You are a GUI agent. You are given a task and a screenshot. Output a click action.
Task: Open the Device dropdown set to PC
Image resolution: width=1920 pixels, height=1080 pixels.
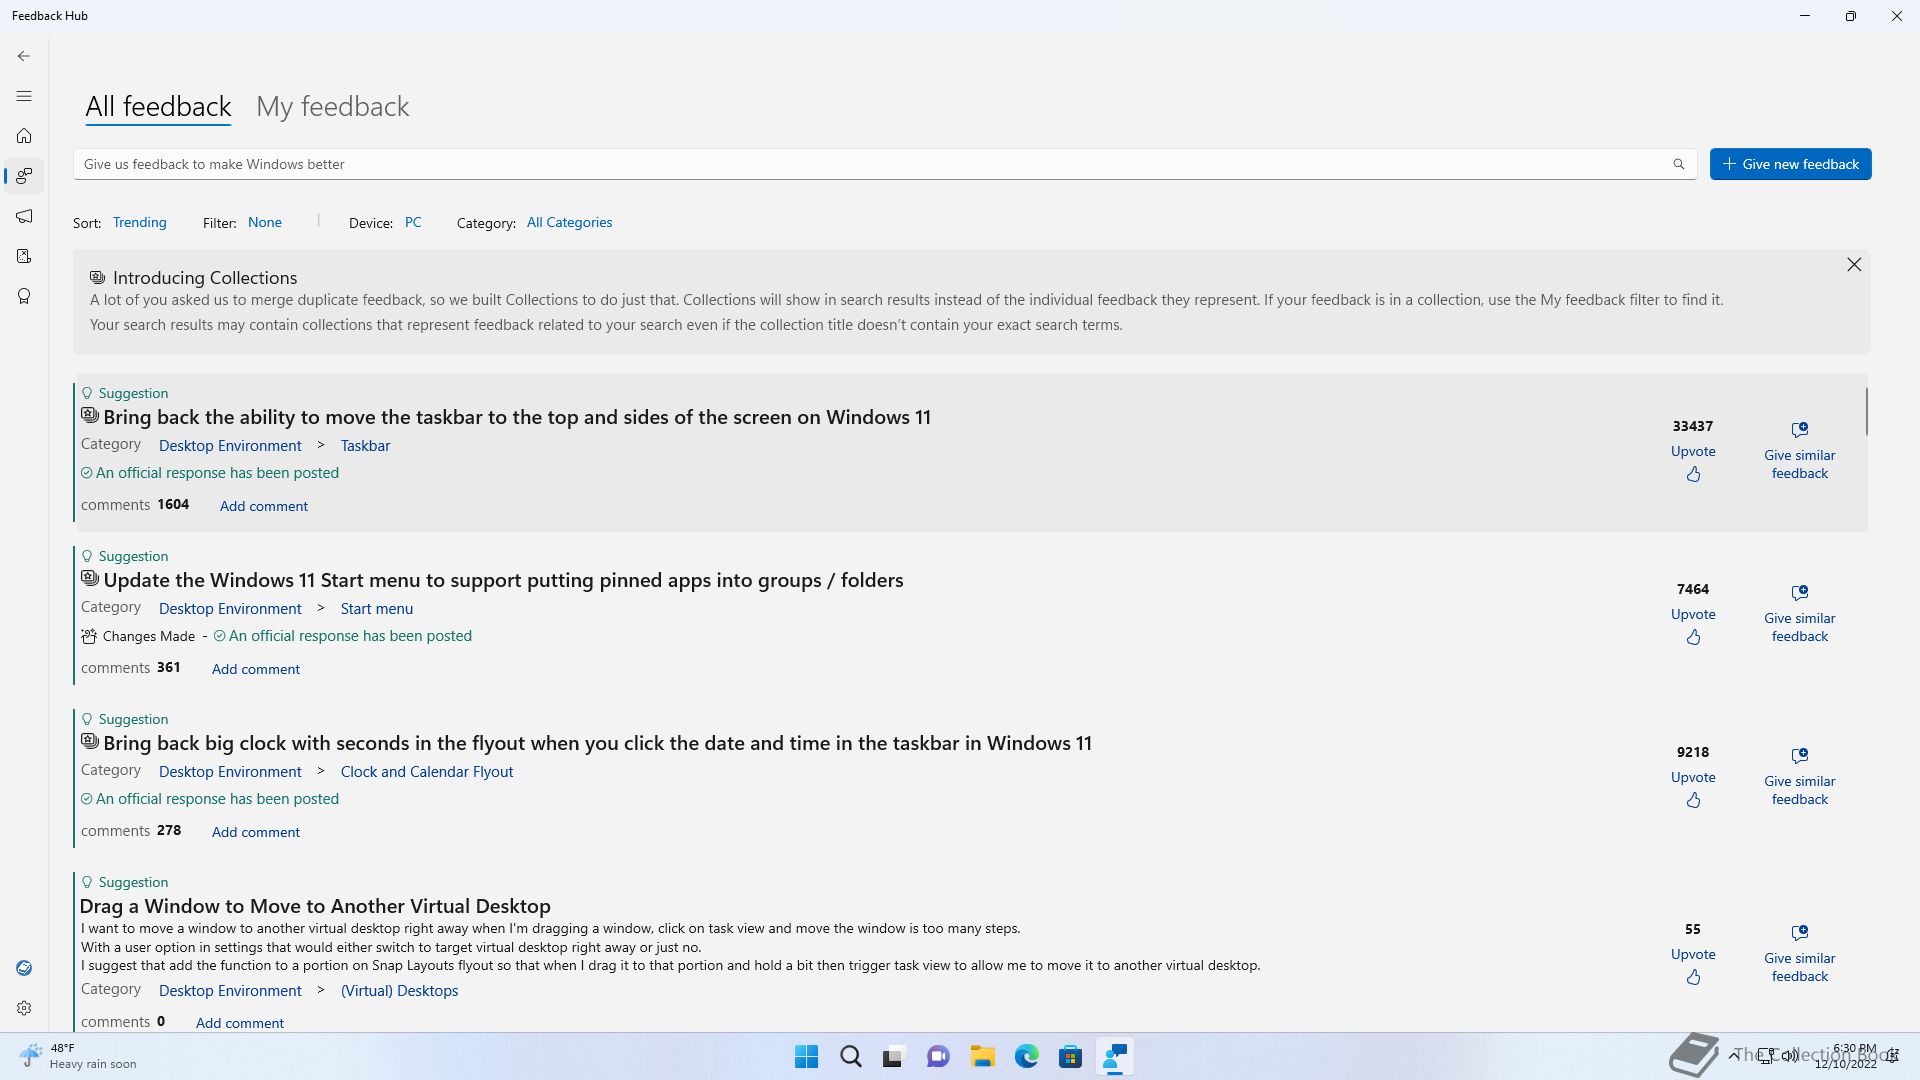click(x=413, y=222)
